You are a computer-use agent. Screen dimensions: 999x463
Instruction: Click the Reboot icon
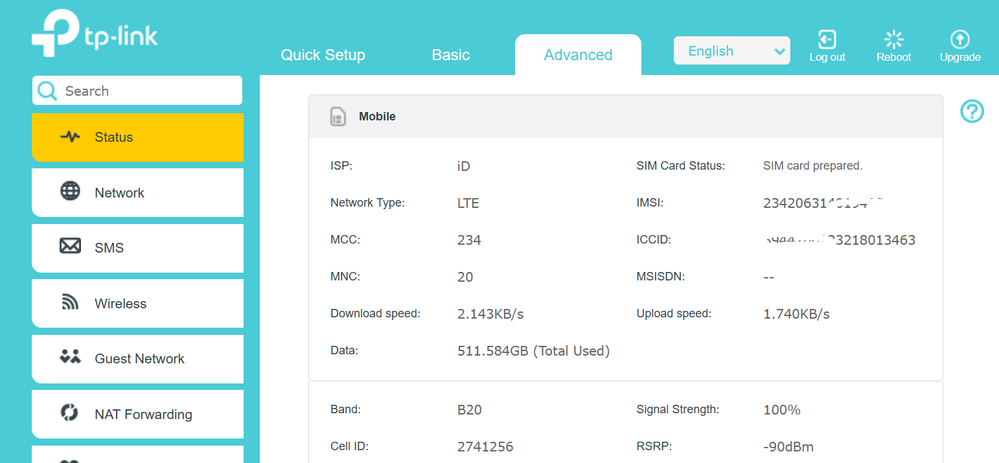894,39
